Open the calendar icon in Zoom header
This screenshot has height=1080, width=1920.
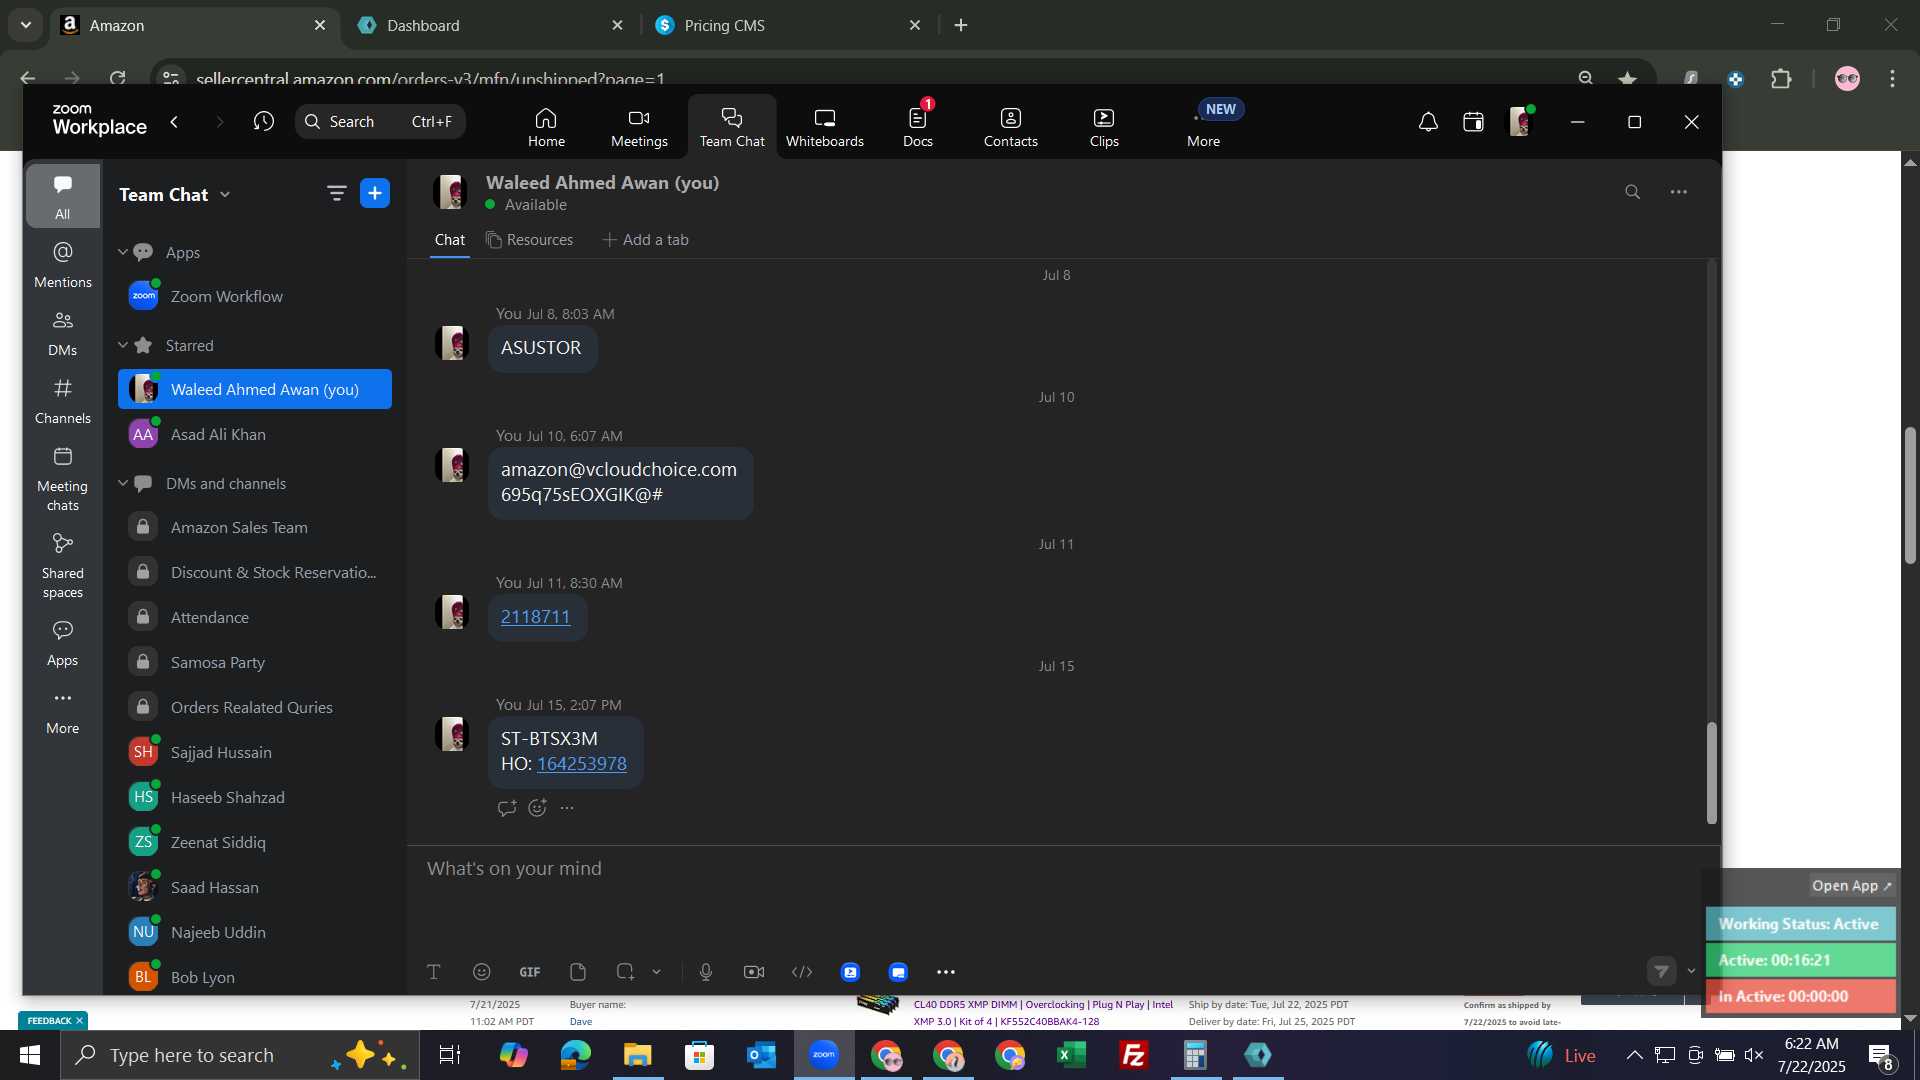1473,122
